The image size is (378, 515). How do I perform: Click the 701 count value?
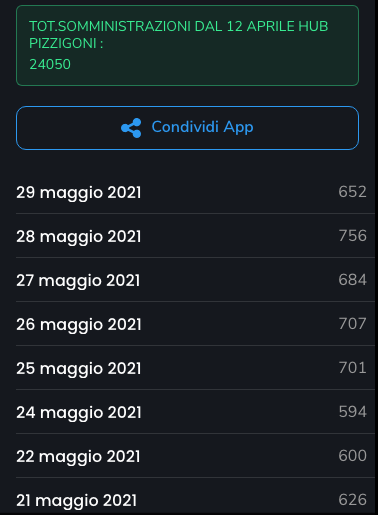click(353, 368)
